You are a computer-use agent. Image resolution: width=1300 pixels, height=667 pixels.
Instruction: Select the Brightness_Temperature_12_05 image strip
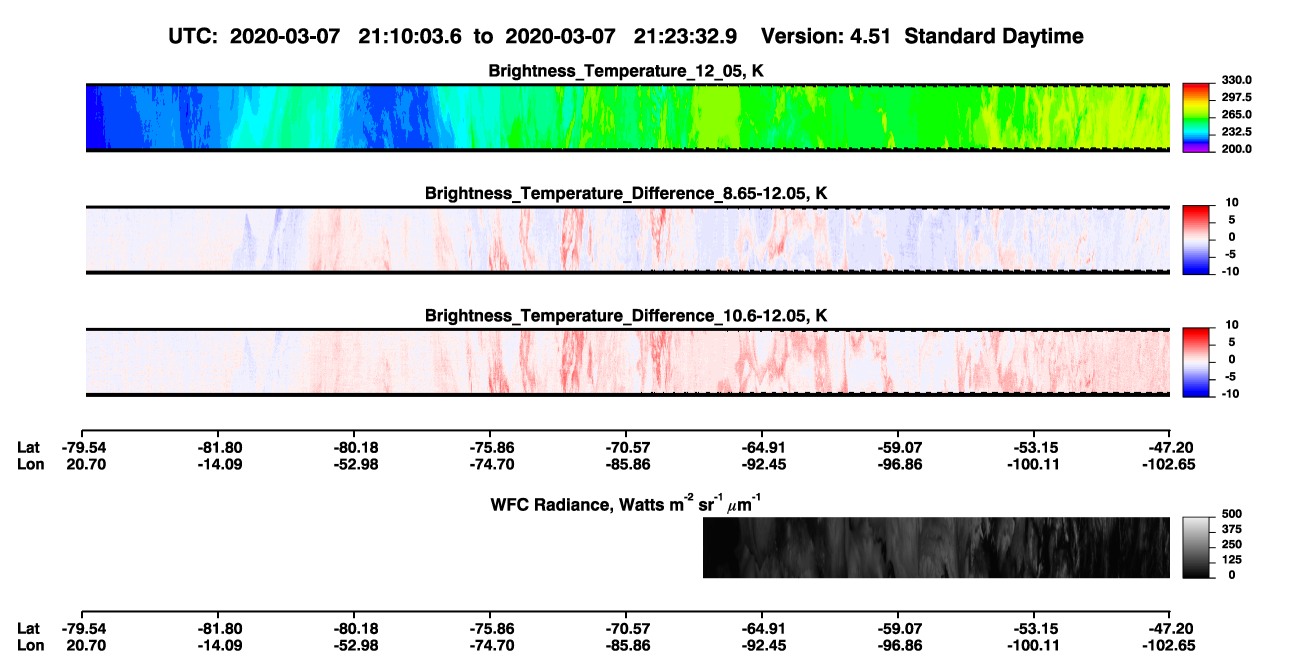628,118
